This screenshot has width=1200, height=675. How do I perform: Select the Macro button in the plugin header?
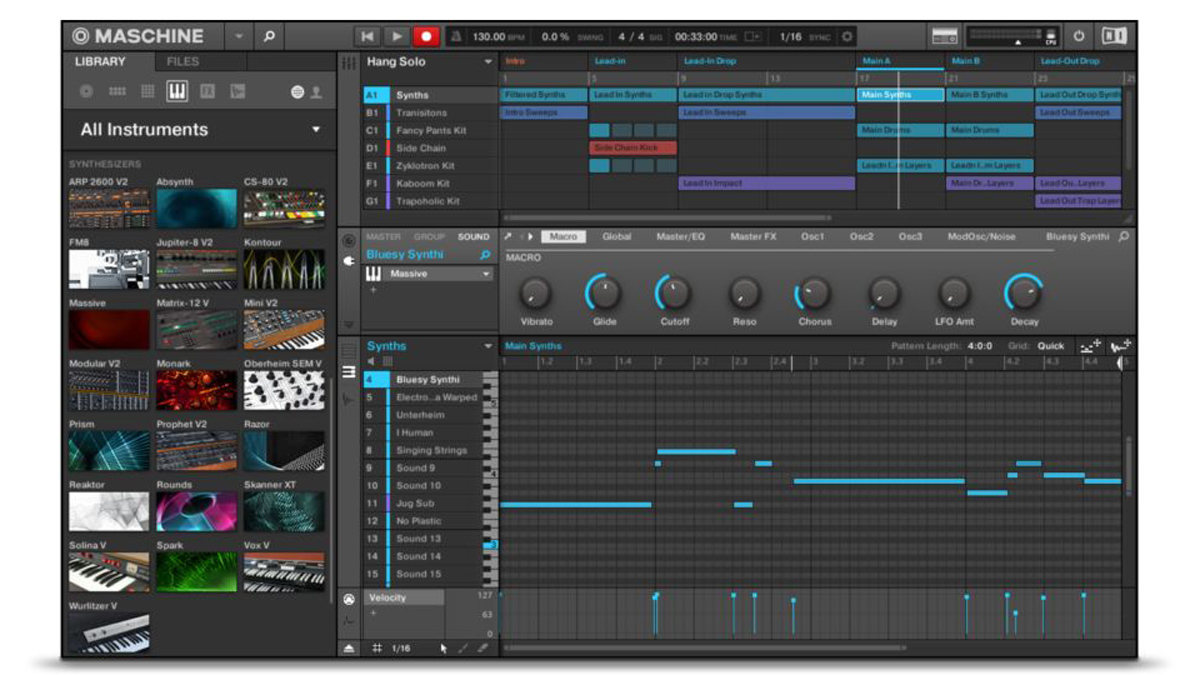[564, 238]
